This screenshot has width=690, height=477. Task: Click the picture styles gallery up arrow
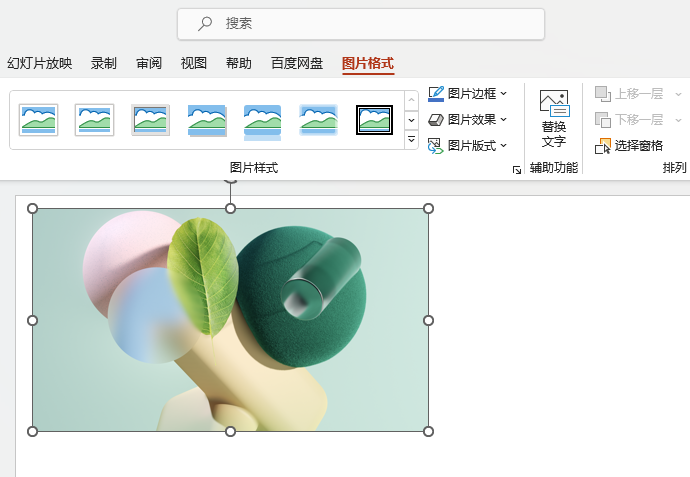click(411, 100)
